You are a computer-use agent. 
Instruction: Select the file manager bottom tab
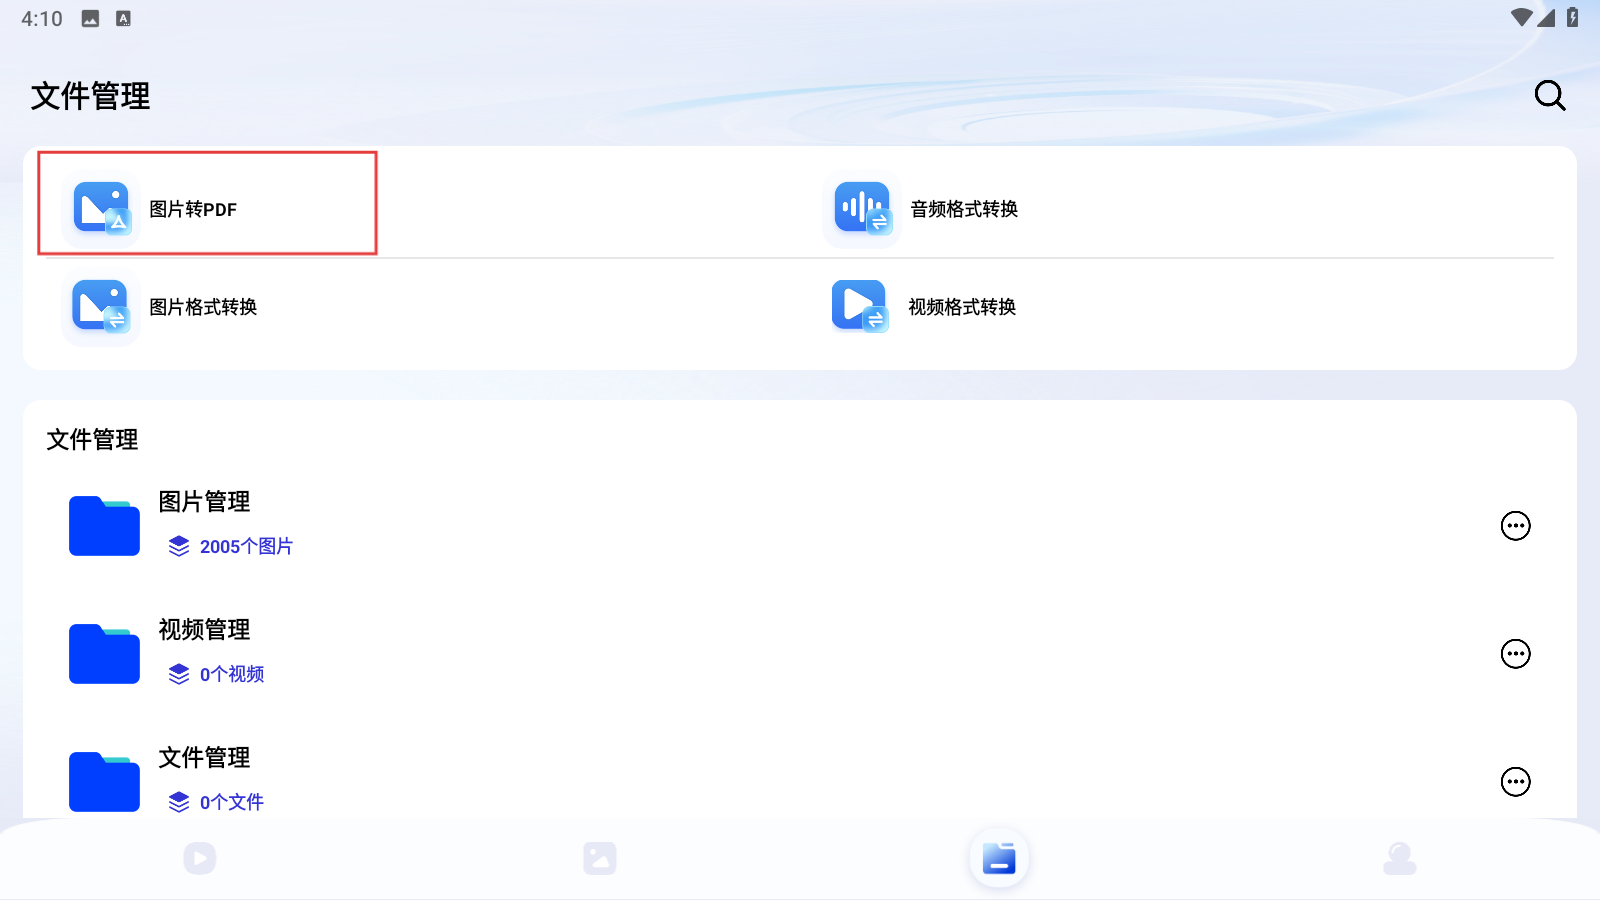tap(999, 858)
